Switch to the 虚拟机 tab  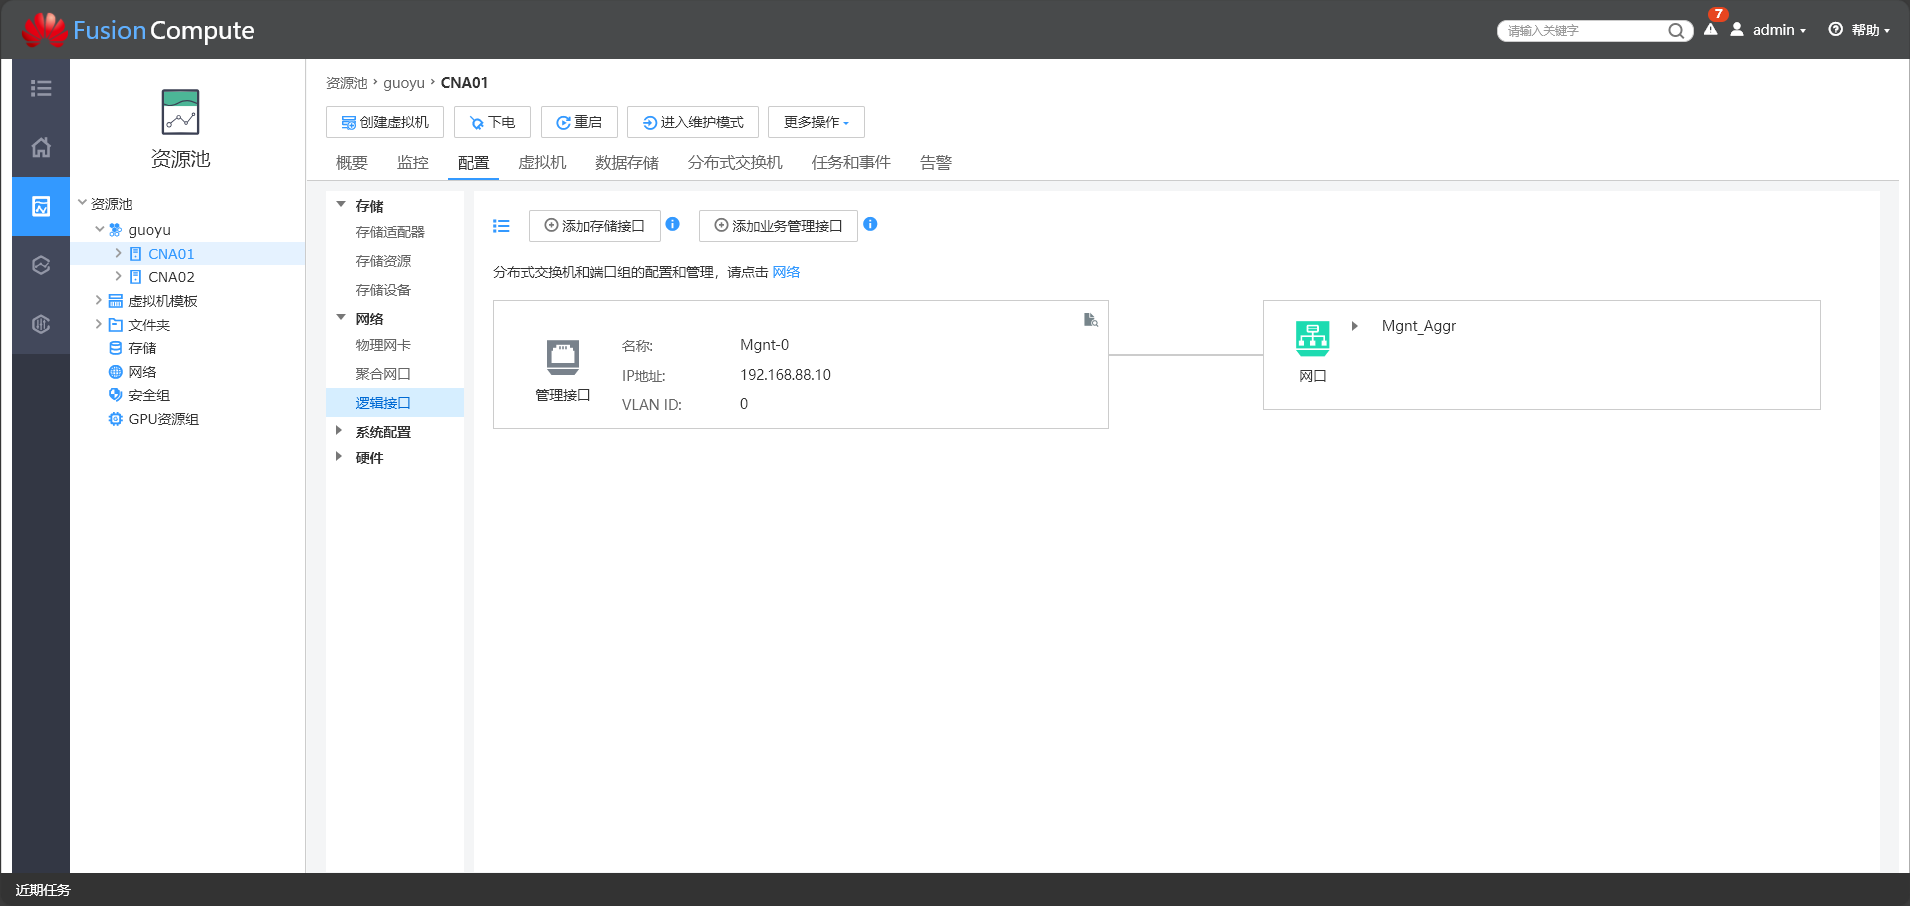coord(542,162)
